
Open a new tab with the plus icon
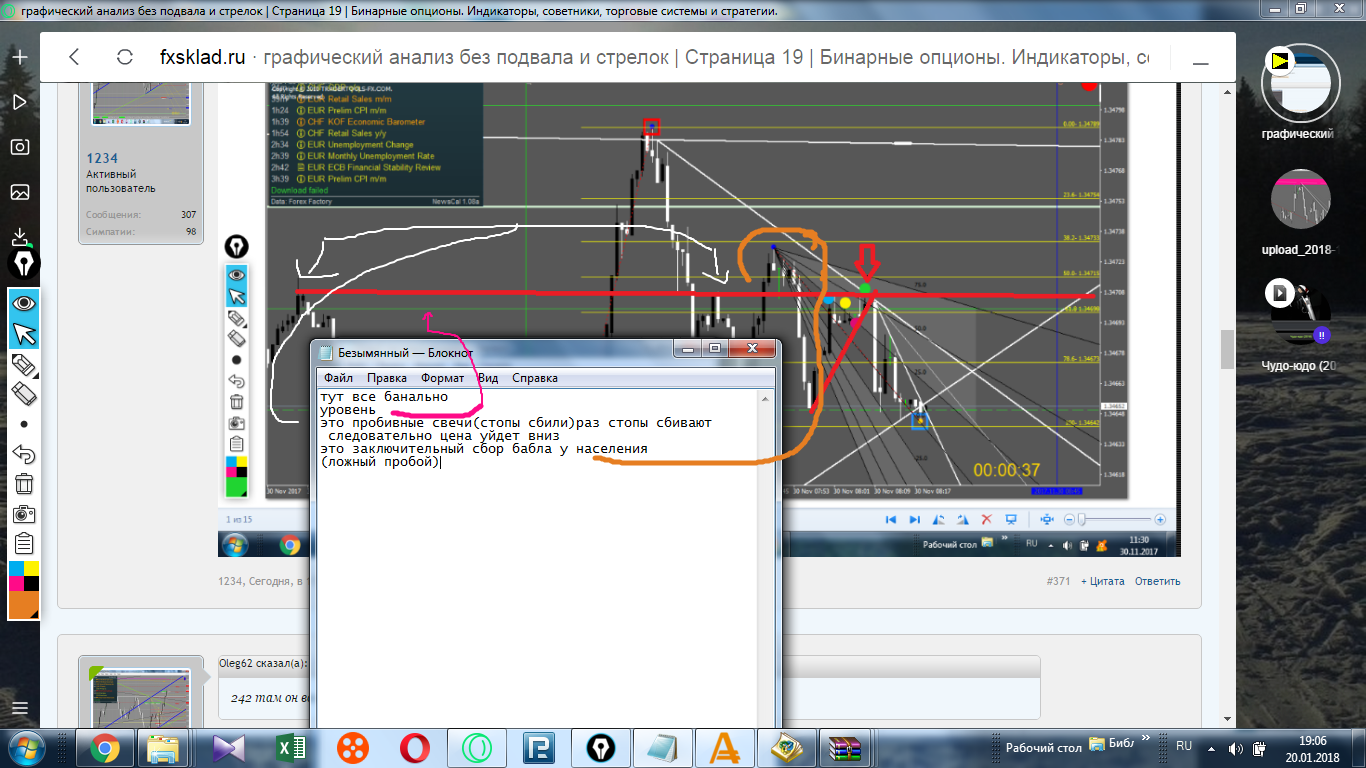(19, 57)
